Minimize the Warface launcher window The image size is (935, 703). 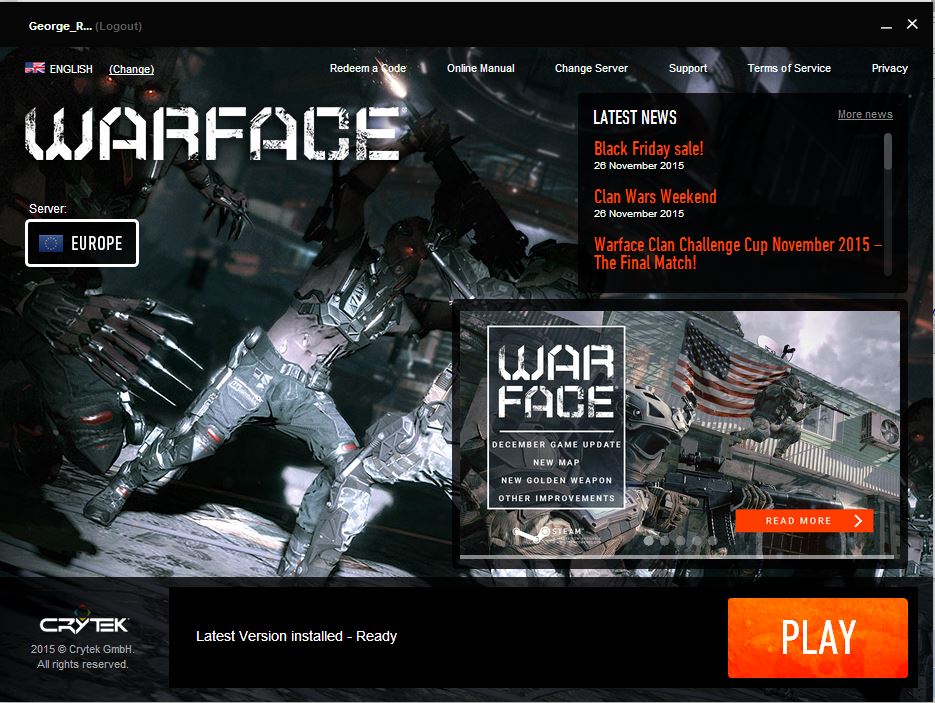[x=887, y=26]
